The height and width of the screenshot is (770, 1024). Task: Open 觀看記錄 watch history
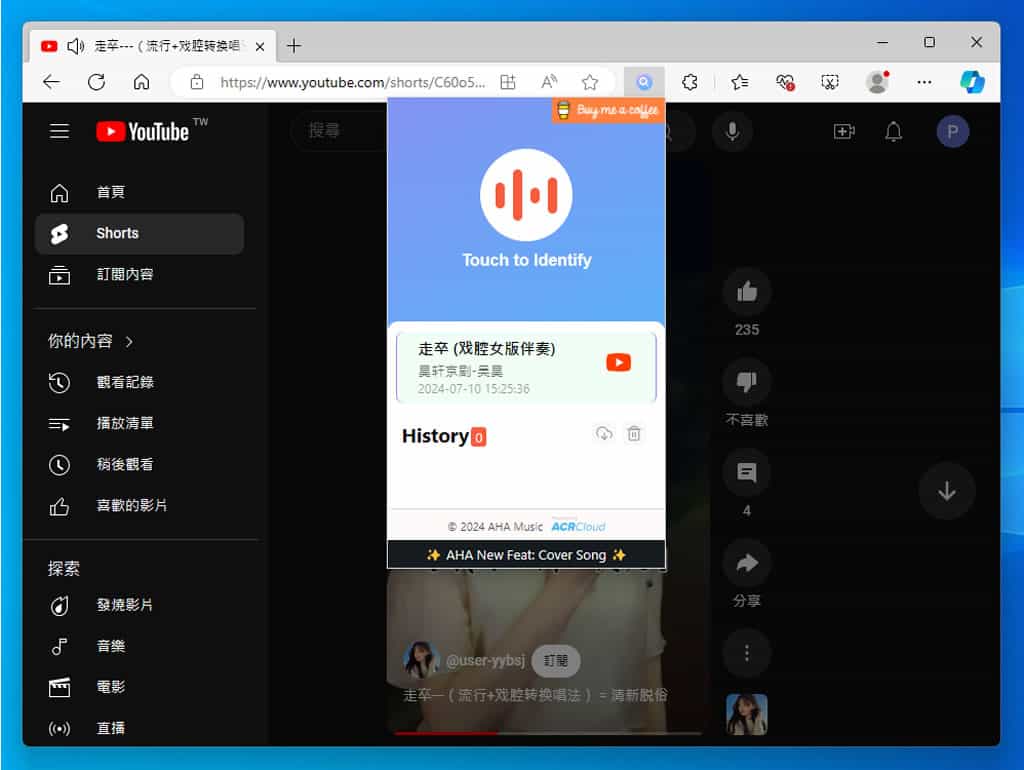coord(140,382)
